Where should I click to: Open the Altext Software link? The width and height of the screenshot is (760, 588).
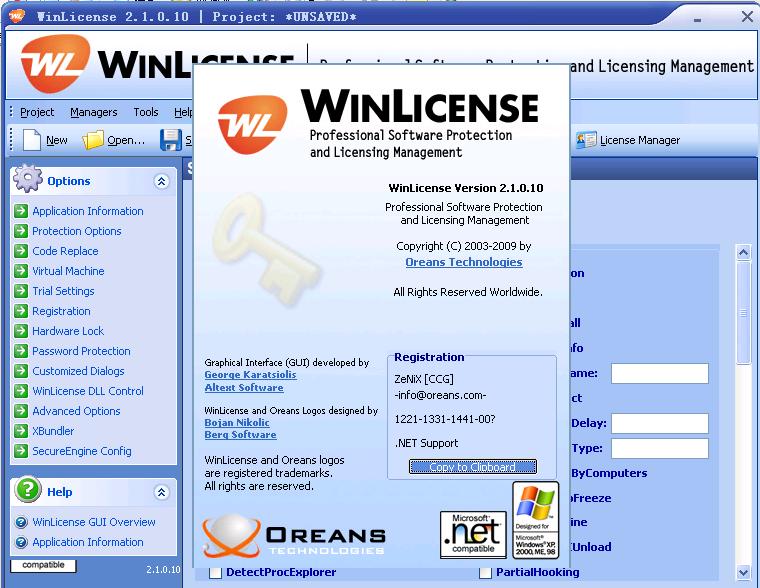pos(244,387)
